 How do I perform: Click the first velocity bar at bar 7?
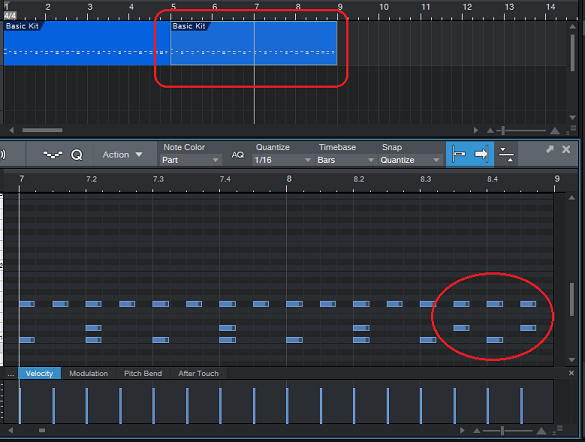click(x=20, y=406)
